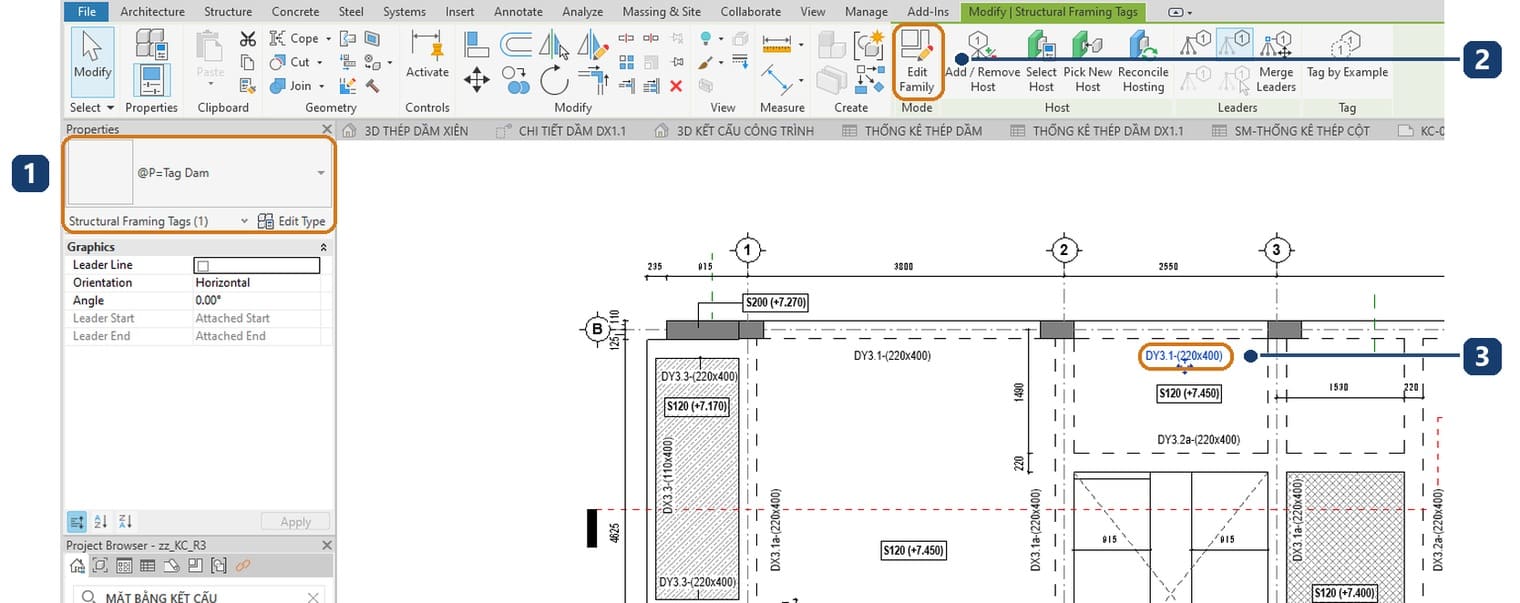Screen dimensions: 1520x603
Task: Open the Cope dropdown arrow
Action: [x=329, y=39]
